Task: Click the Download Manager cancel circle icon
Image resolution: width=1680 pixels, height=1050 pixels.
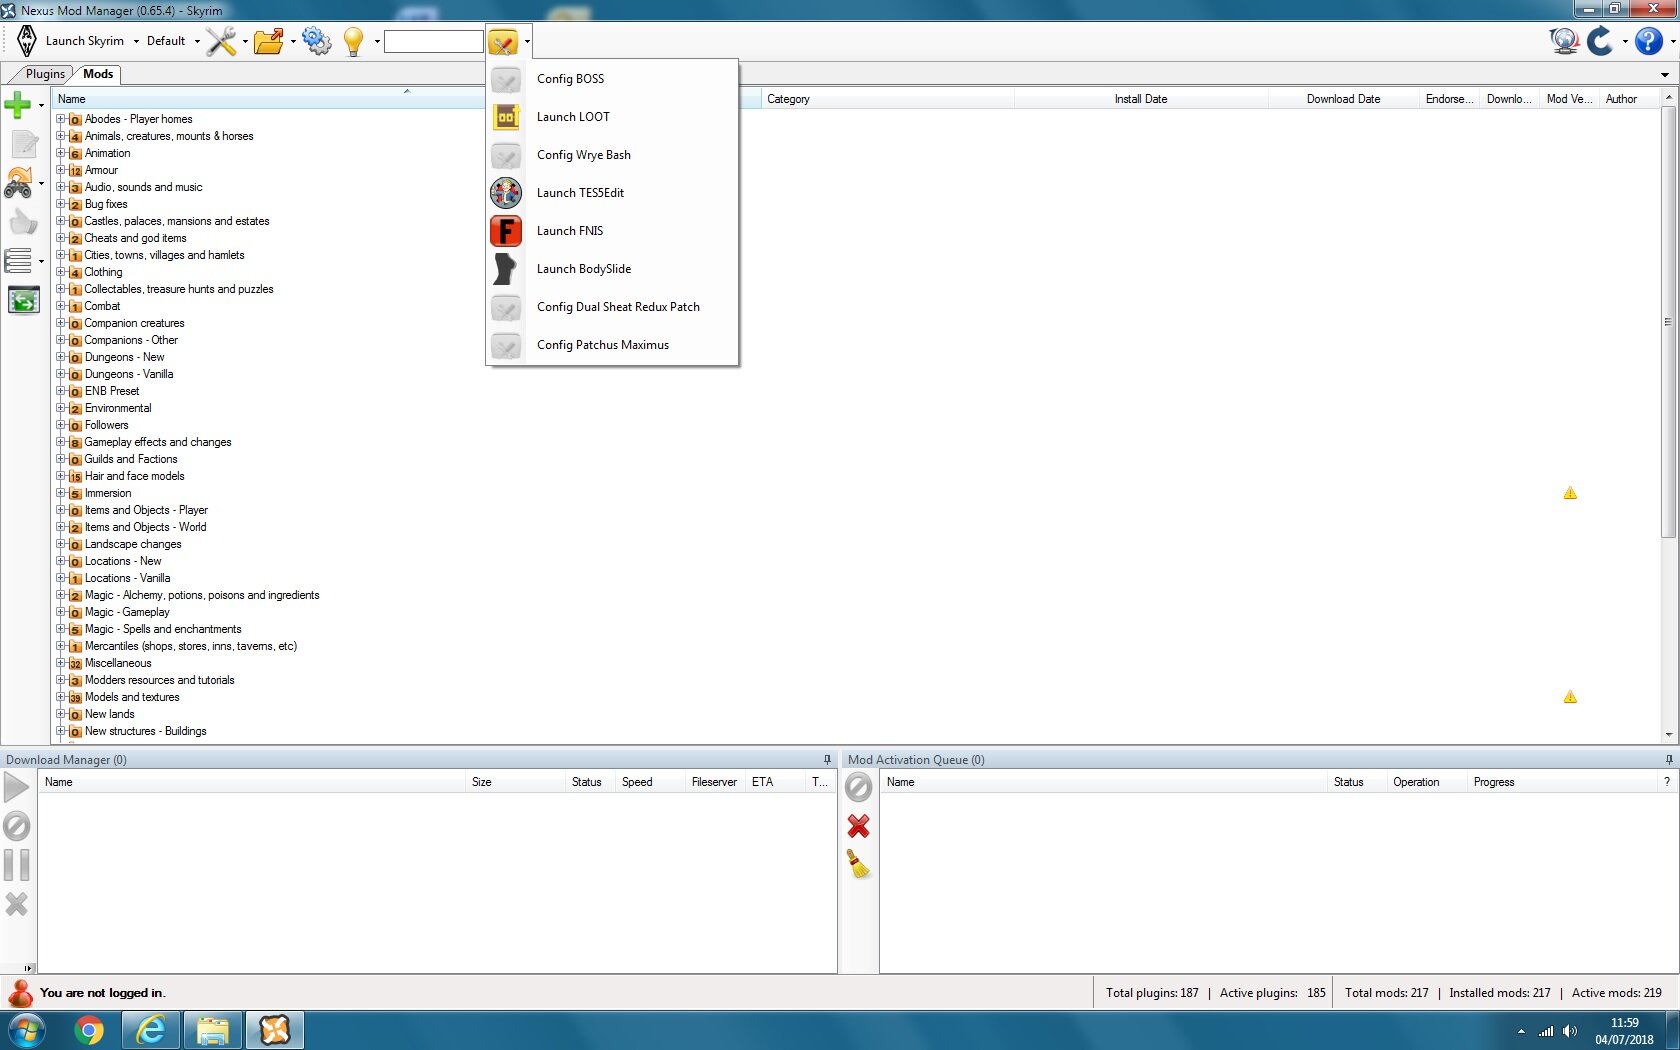Action: (x=17, y=826)
